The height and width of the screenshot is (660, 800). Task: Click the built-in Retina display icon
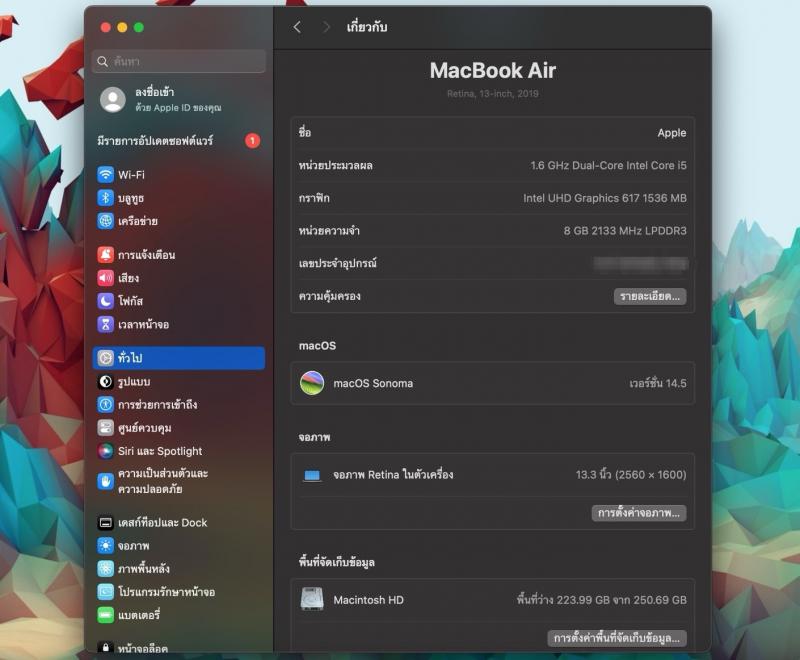click(x=312, y=476)
